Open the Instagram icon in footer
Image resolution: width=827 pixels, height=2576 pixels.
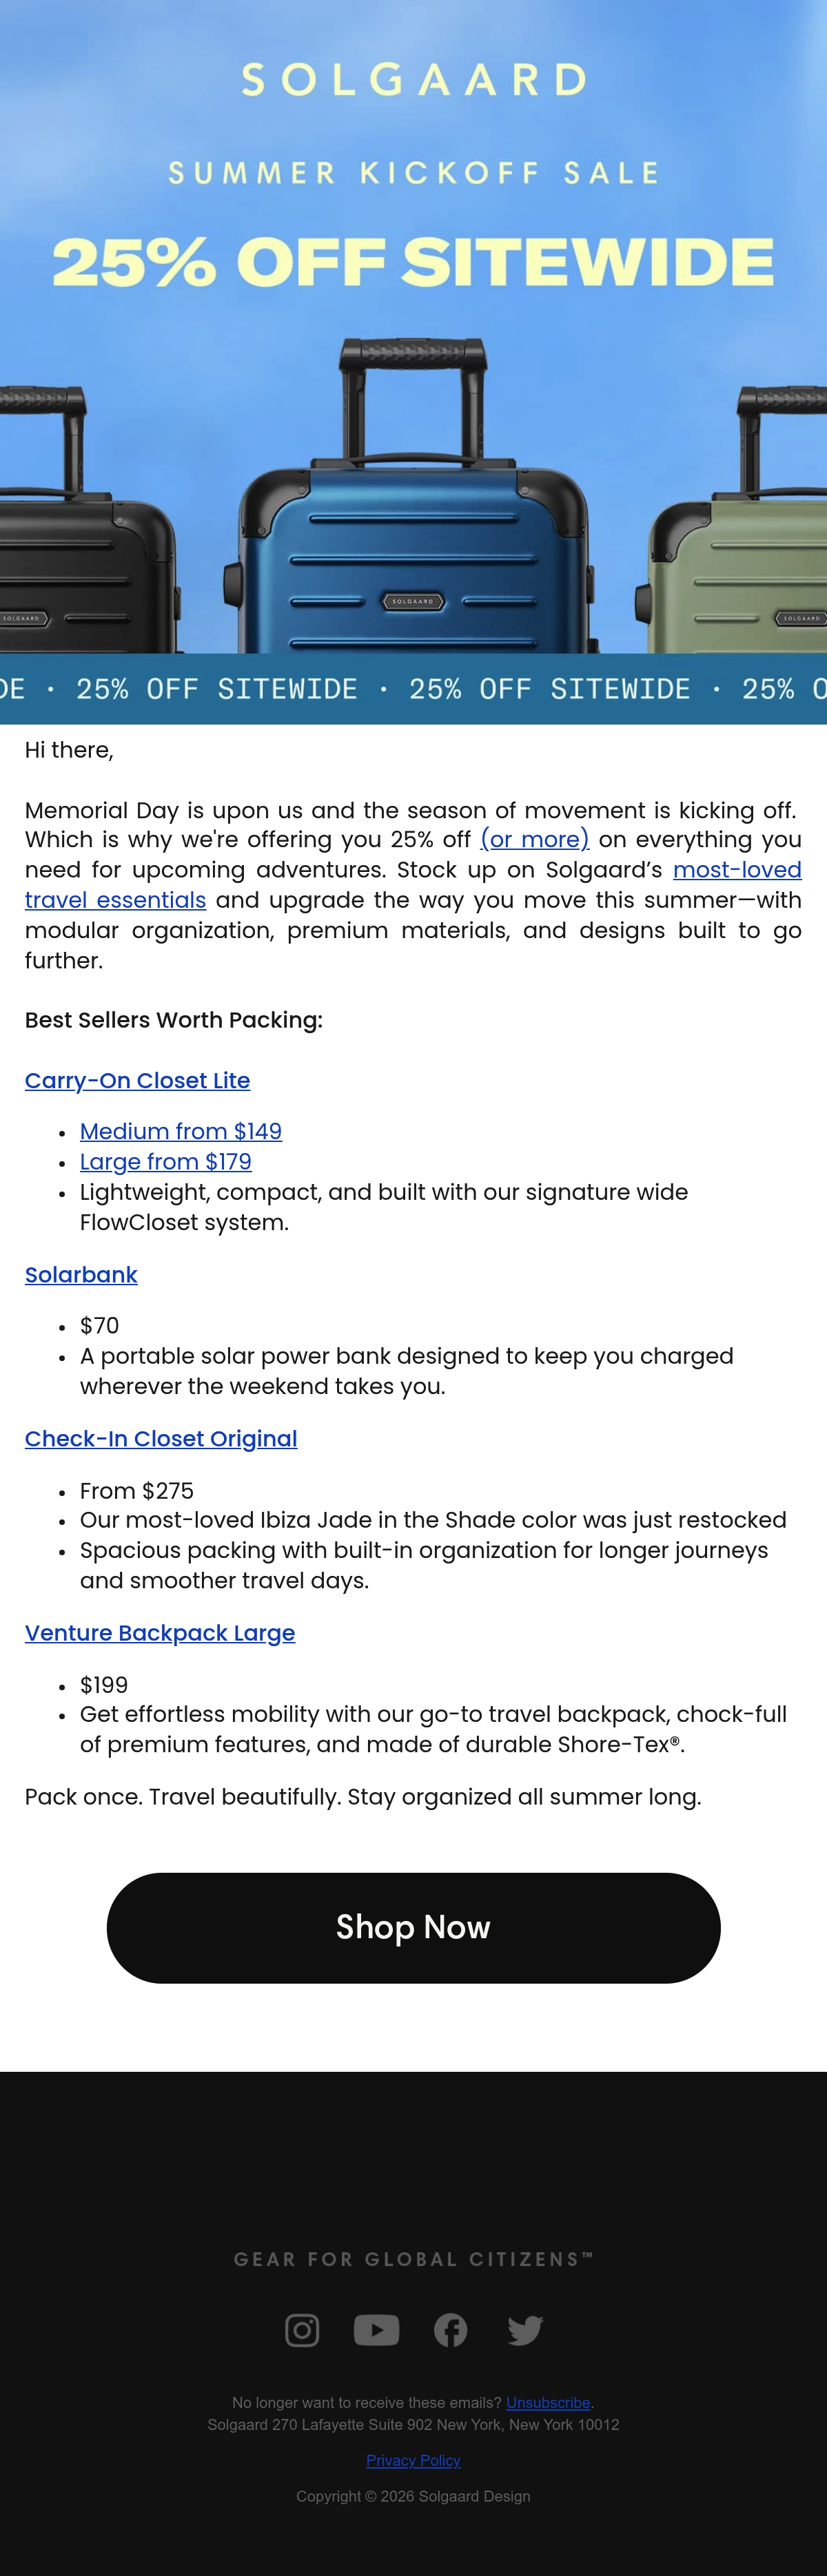coord(302,2330)
